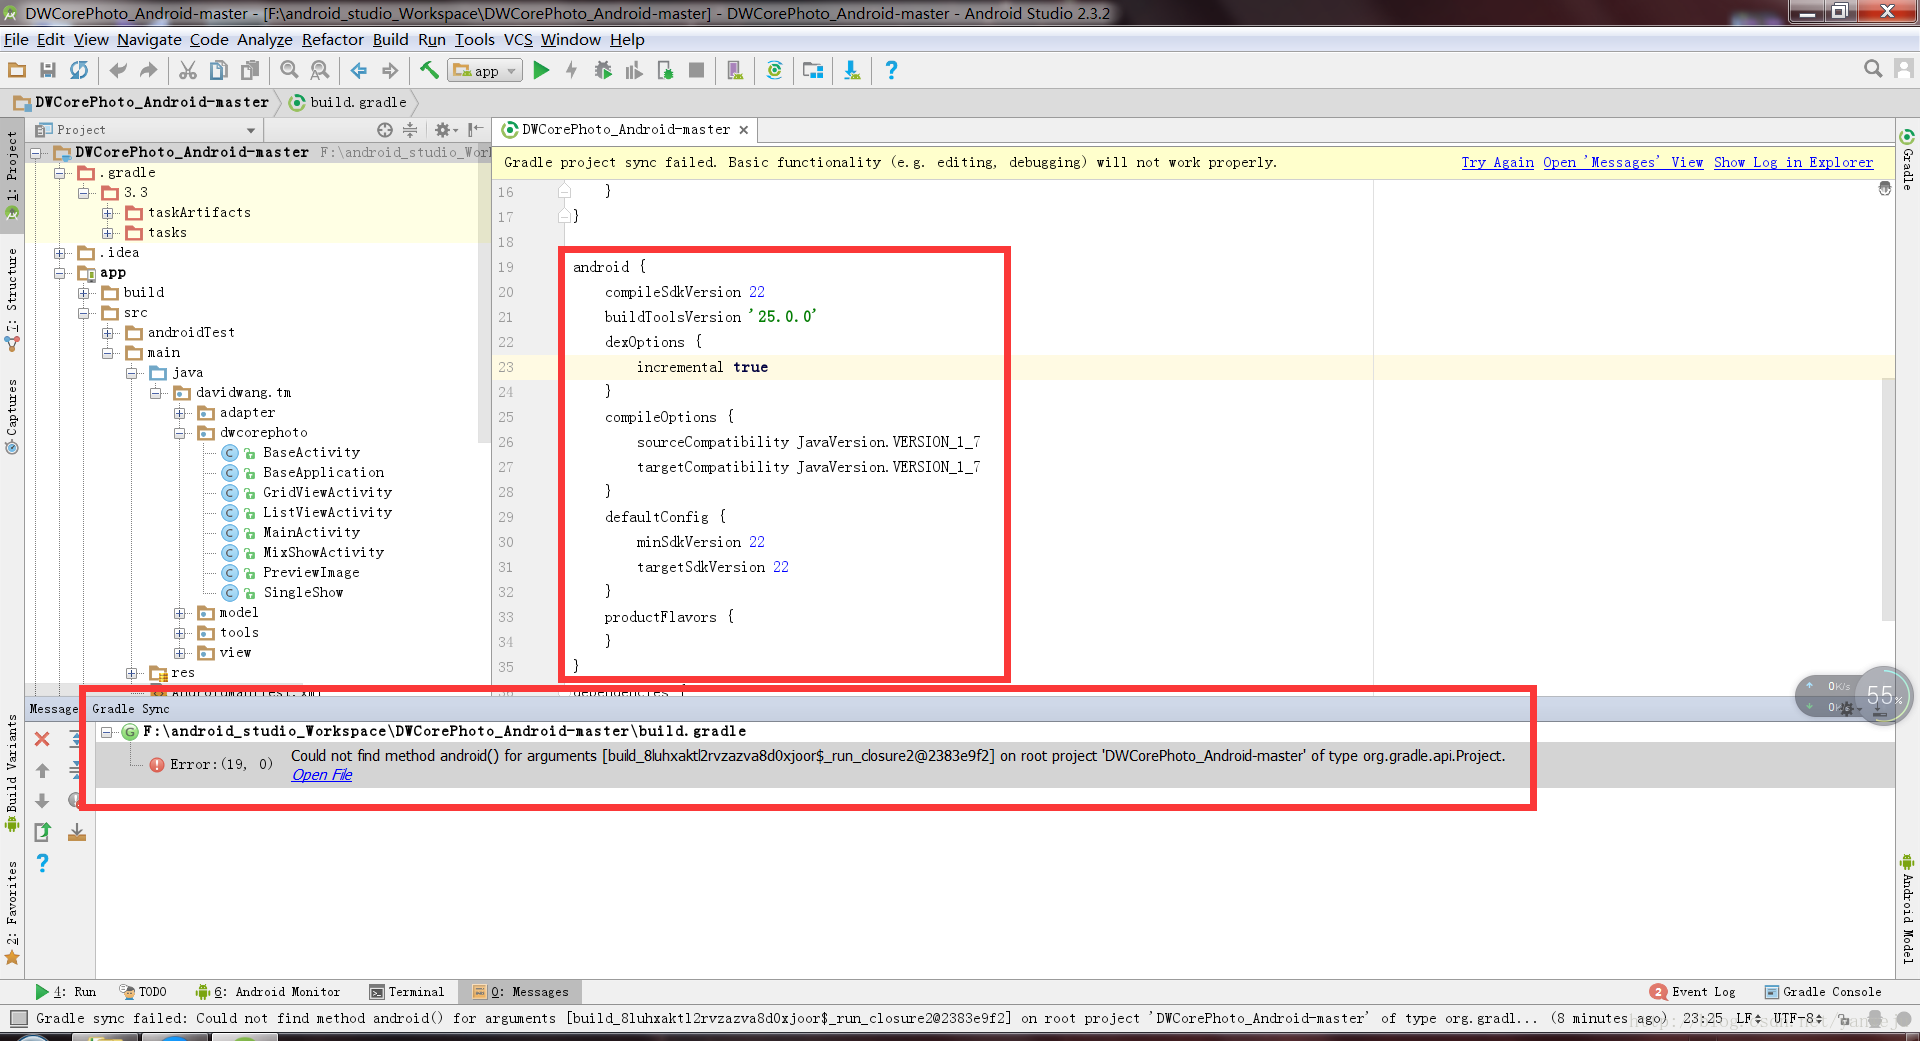Click Scroll from Source target icon

click(385, 130)
